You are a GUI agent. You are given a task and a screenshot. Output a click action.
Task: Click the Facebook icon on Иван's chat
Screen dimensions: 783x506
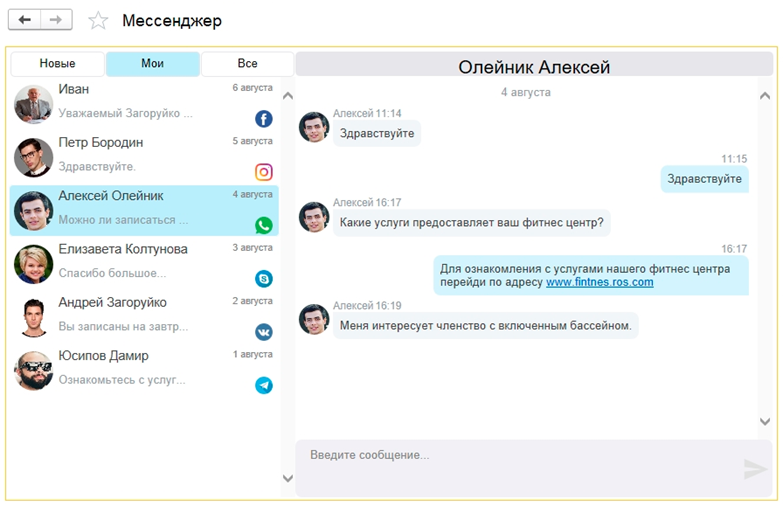(264, 119)
